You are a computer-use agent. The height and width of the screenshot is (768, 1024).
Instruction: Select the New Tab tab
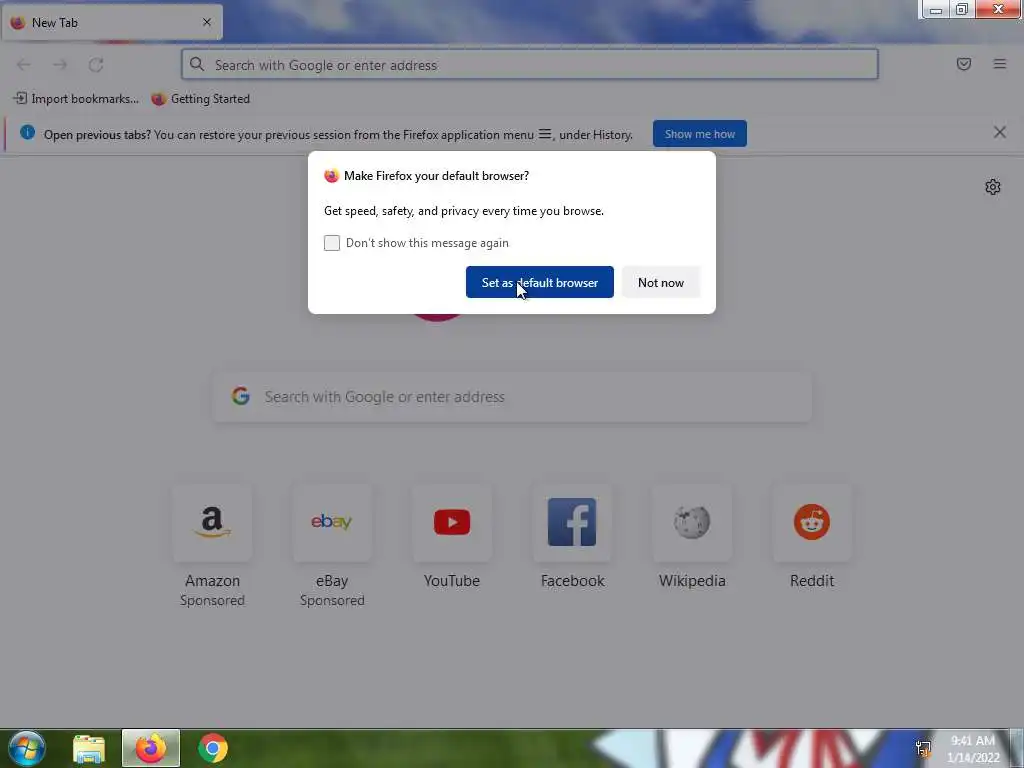pyautogui.click(x=112, y=22)
